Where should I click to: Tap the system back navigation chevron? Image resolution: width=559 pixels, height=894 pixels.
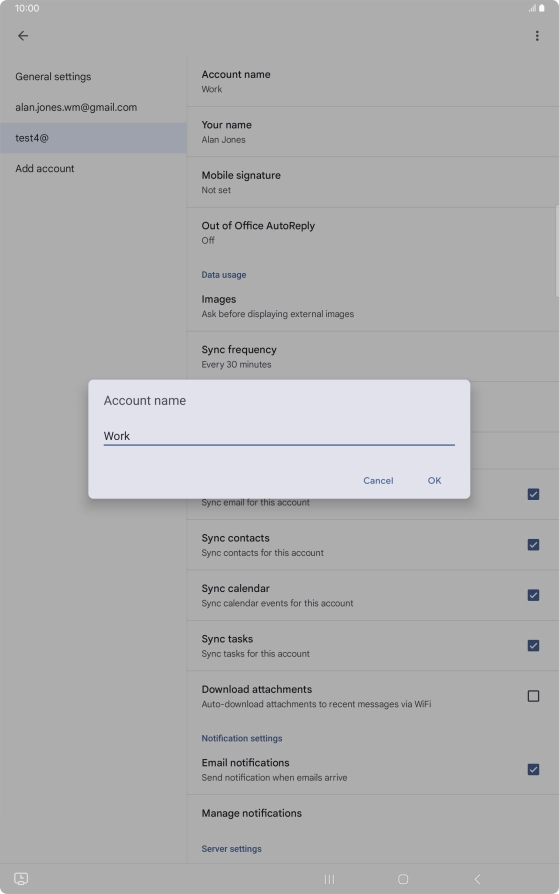(477, 879)
